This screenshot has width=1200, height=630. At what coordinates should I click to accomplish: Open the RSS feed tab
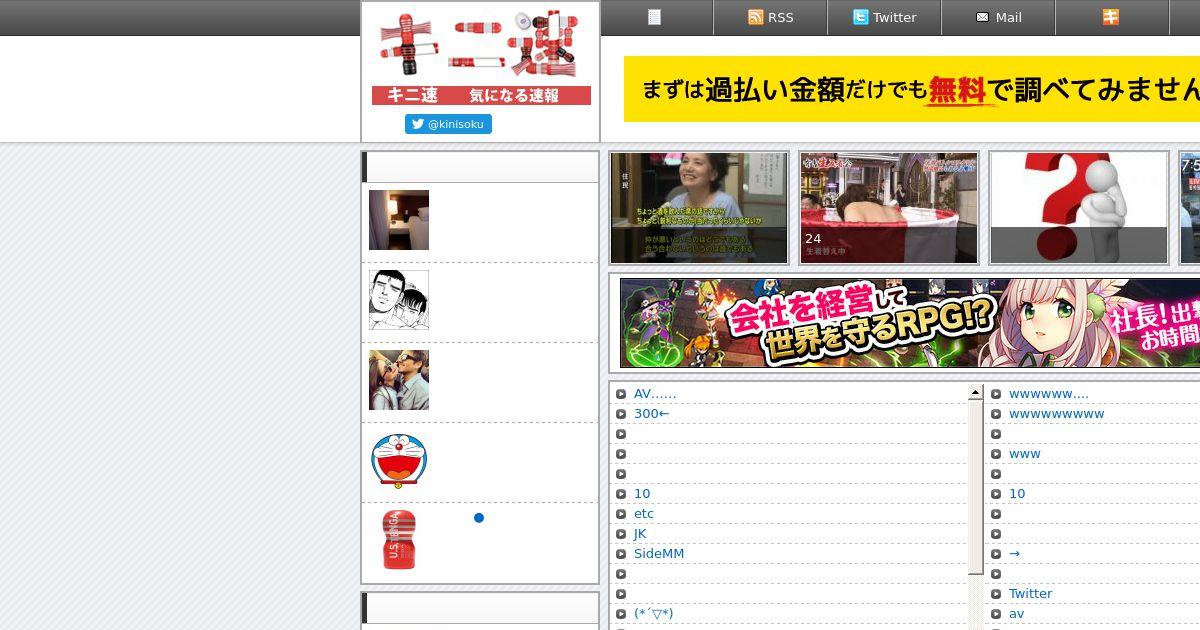(770, 17)
